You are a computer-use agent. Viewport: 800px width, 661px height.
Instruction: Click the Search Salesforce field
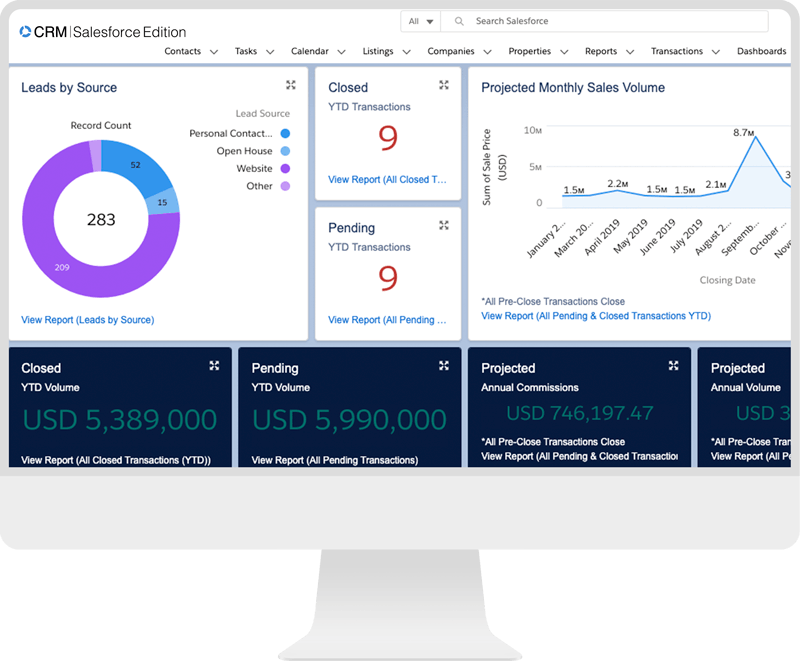pyautogui.click(x=605, y=21)
